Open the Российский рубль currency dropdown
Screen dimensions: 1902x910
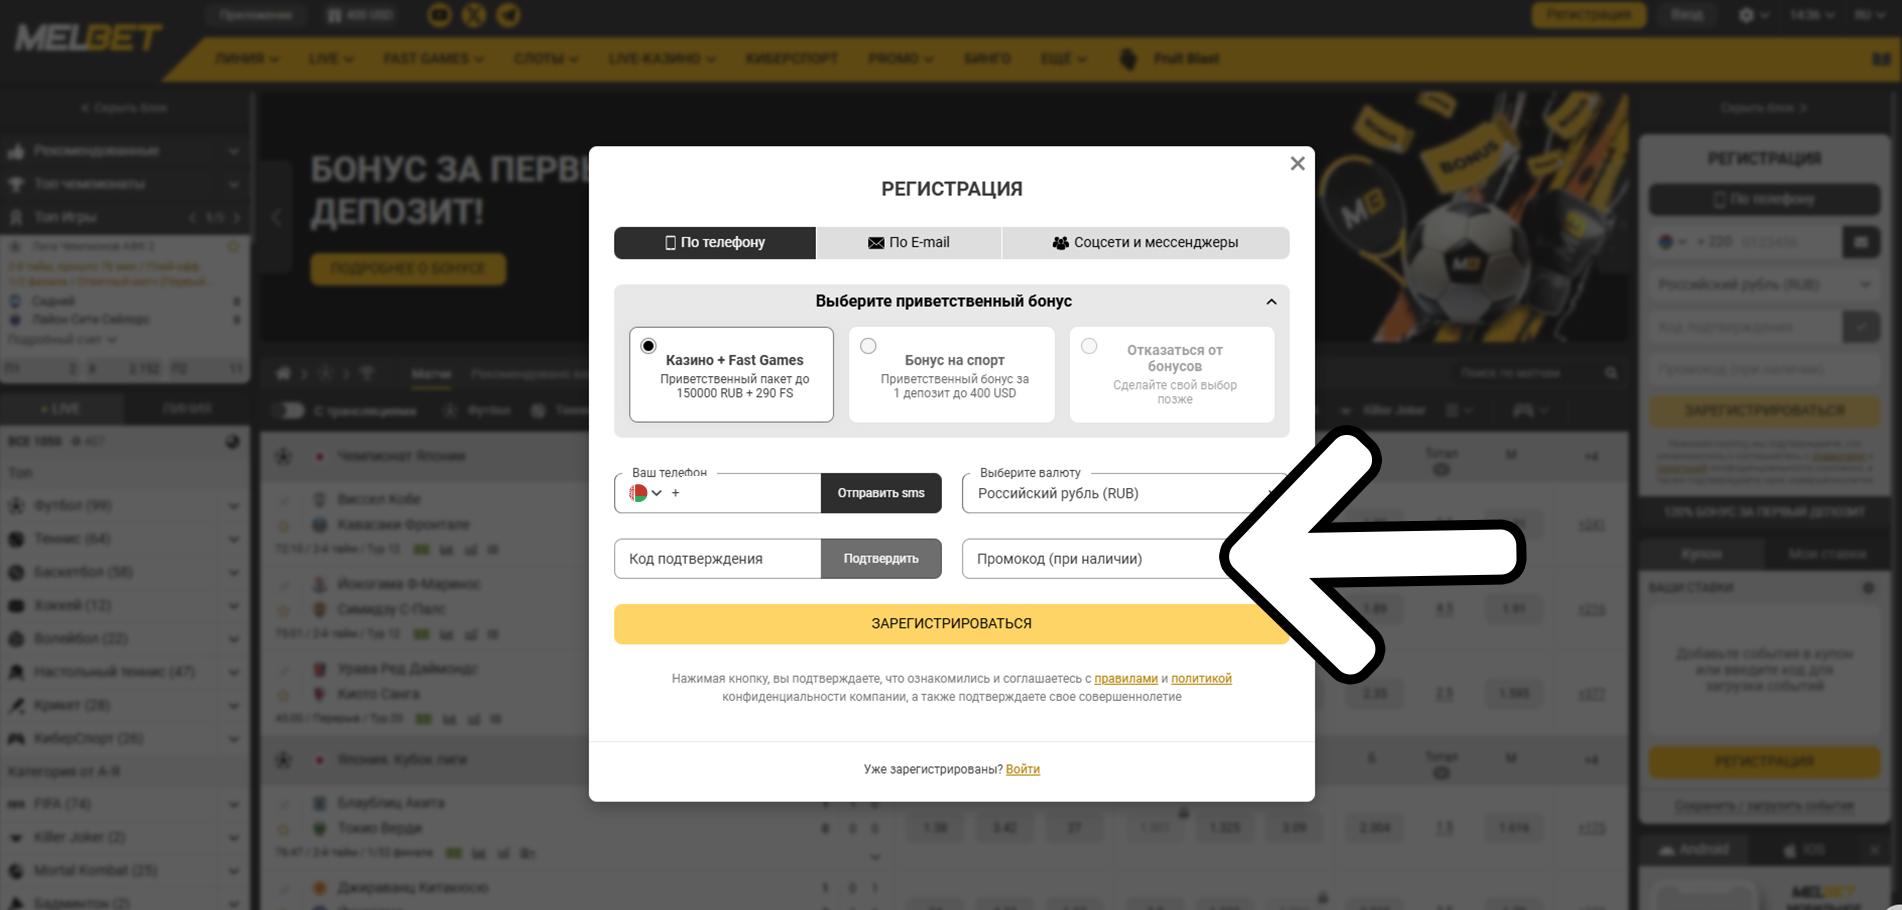click(1124, 493)
